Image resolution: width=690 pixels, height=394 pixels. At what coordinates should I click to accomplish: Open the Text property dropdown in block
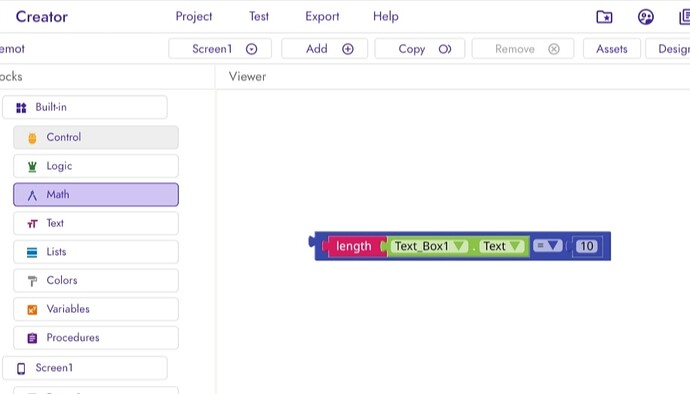click(502, 246)
